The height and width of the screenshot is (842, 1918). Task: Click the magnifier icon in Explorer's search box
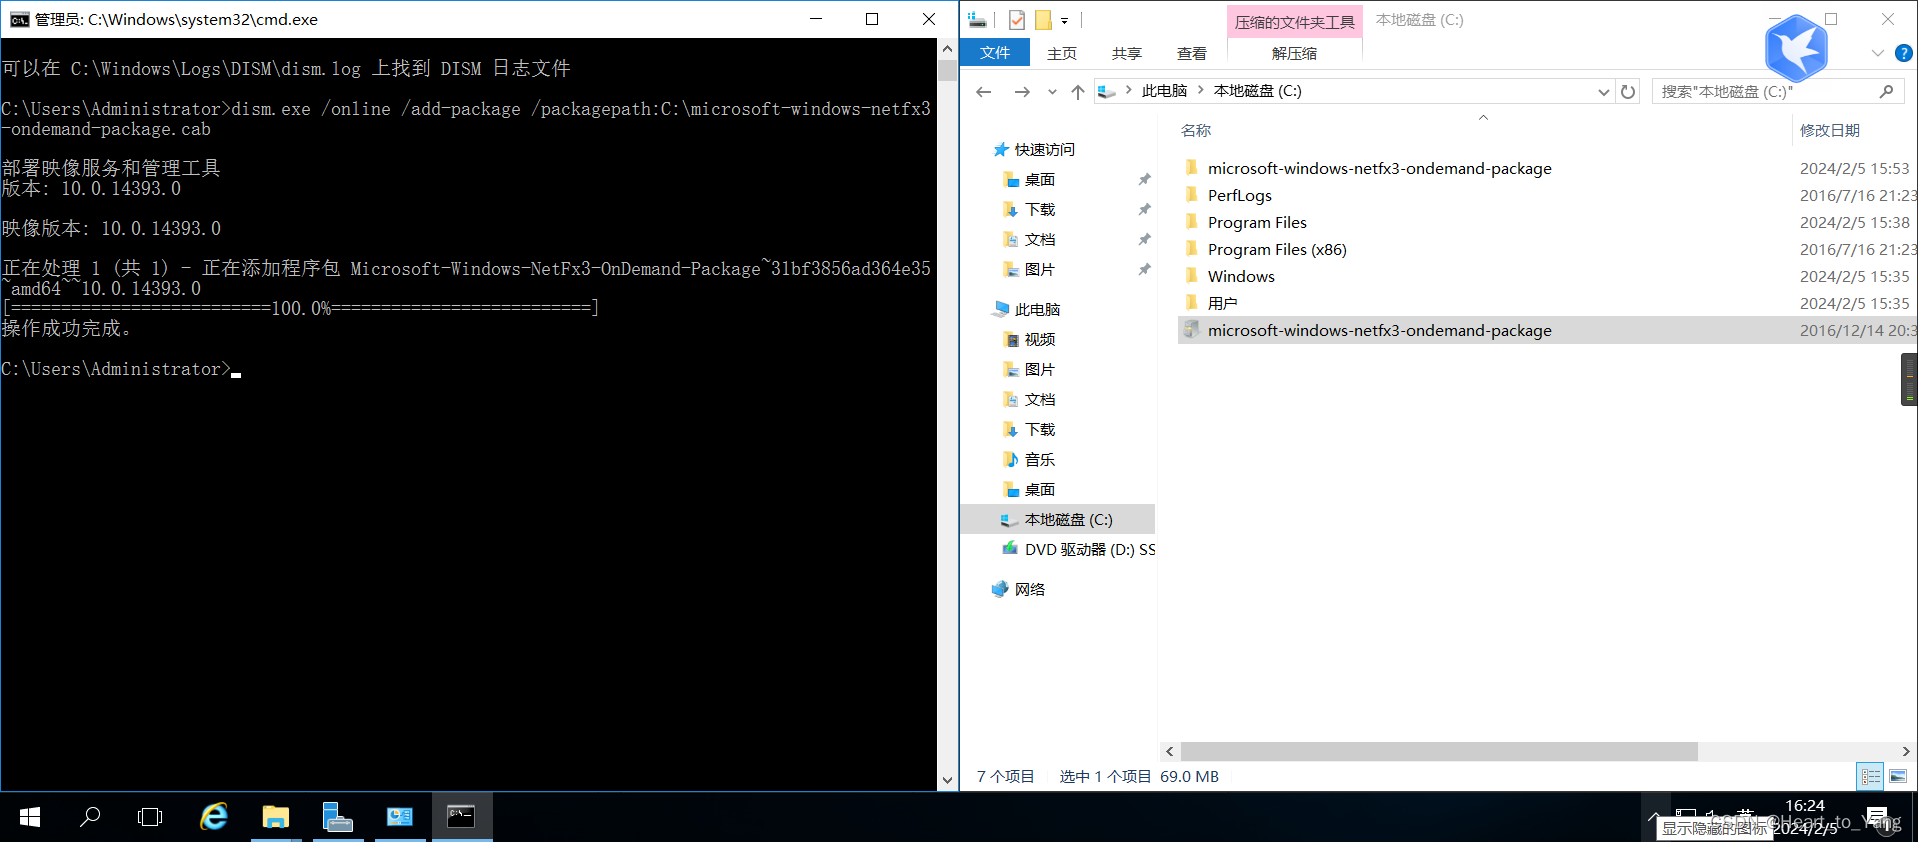[x=1886, y=92]
